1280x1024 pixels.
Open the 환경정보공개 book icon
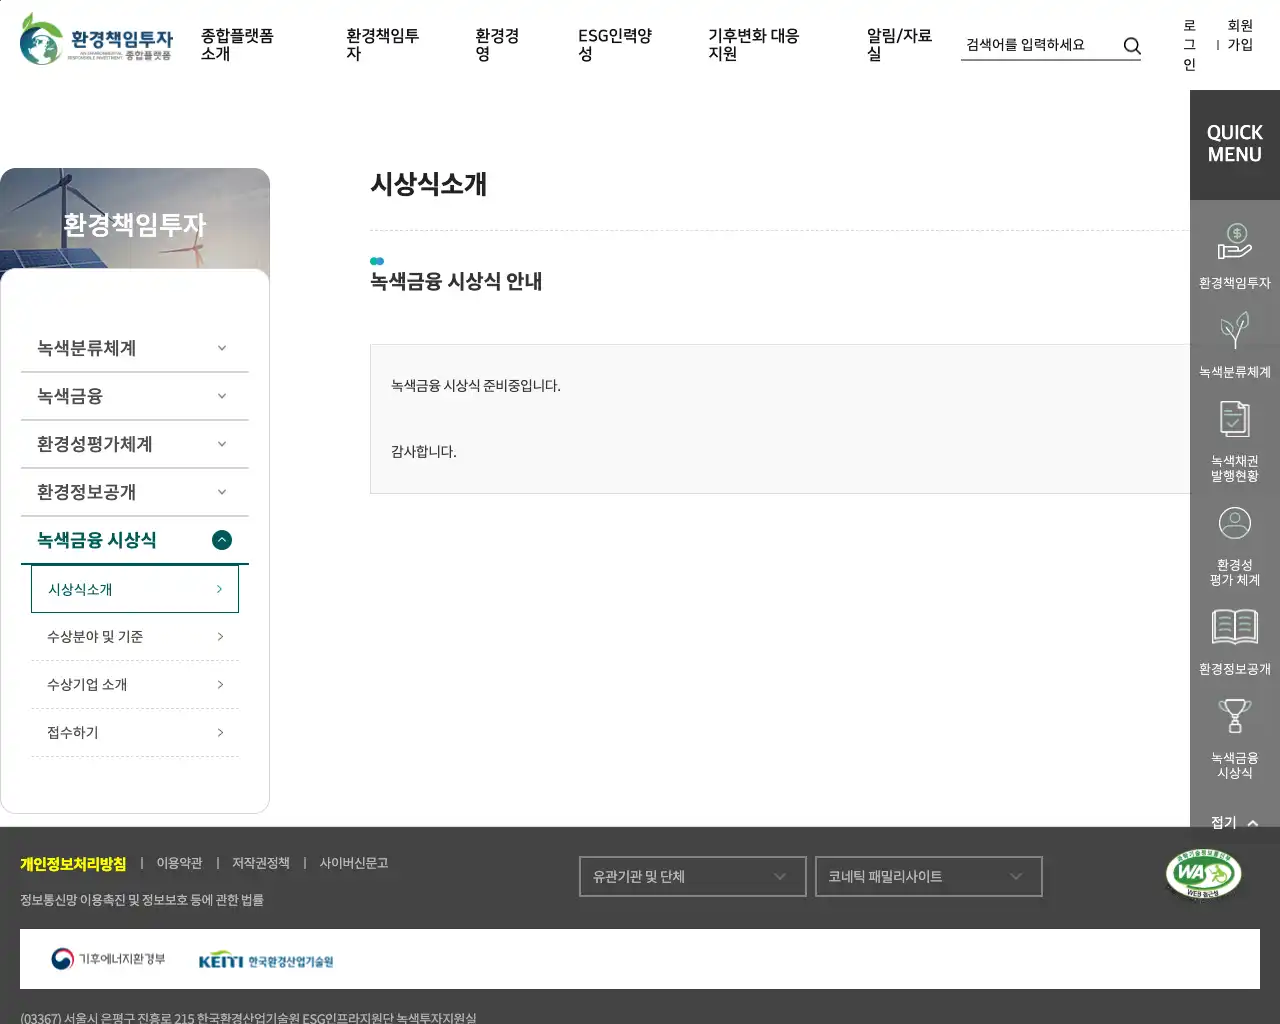[1235, 628]
